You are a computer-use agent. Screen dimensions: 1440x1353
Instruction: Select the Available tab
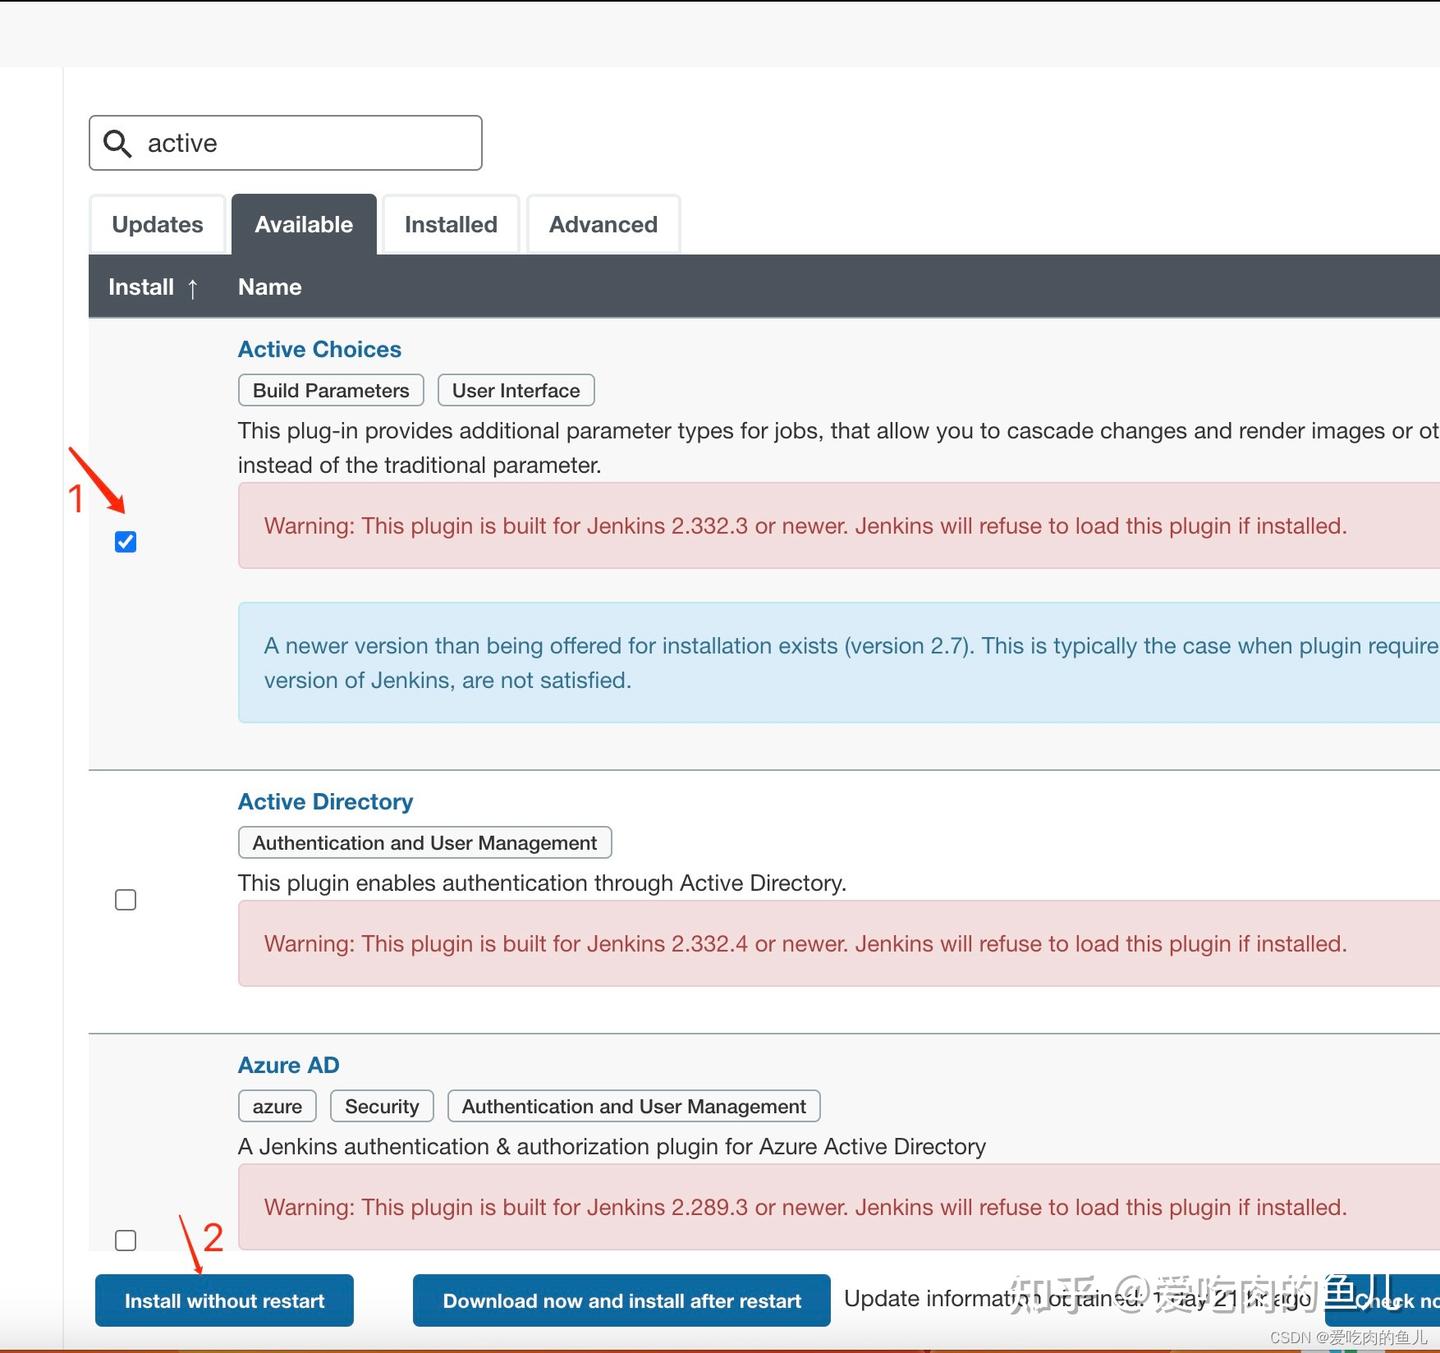click(x=303, y=224)
